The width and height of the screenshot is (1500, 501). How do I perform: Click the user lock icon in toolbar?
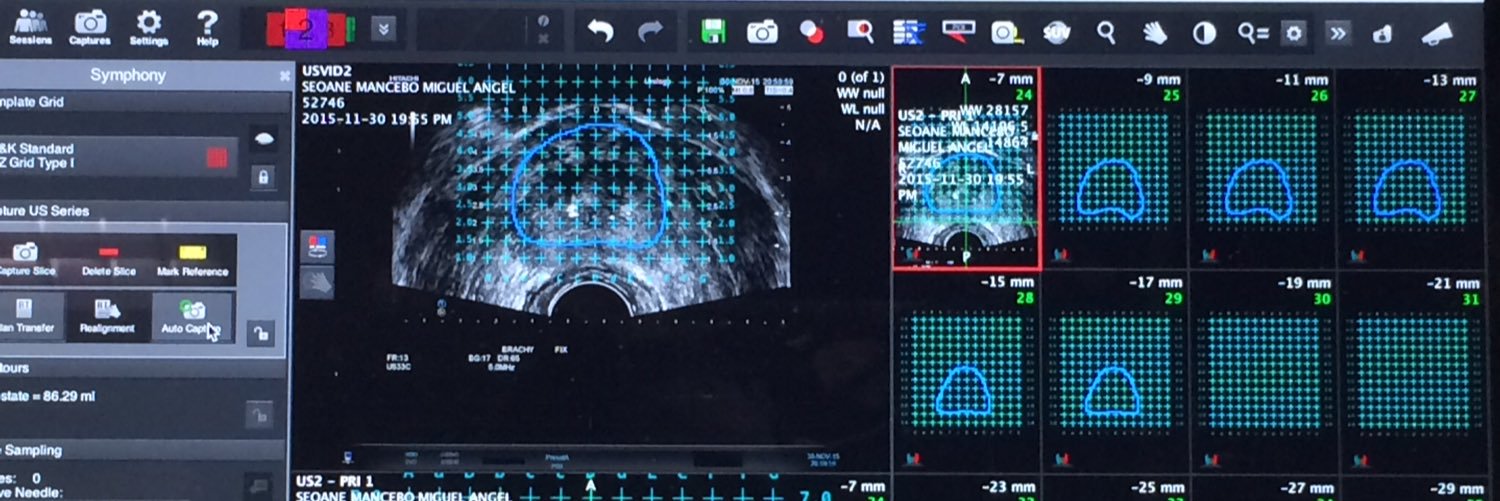pos(1383,34)
